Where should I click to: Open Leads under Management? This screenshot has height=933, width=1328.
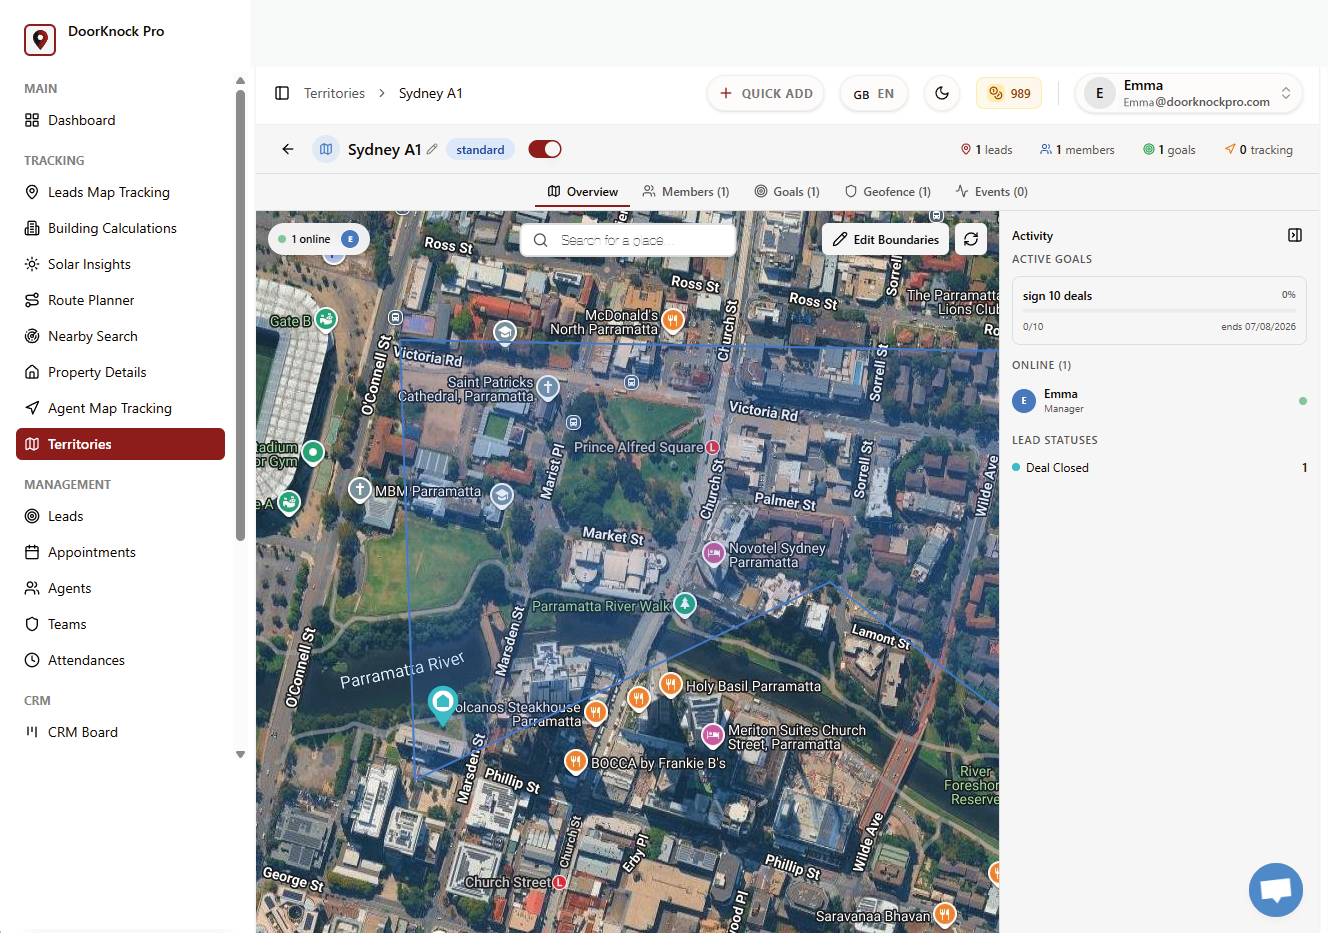[120, 516]
